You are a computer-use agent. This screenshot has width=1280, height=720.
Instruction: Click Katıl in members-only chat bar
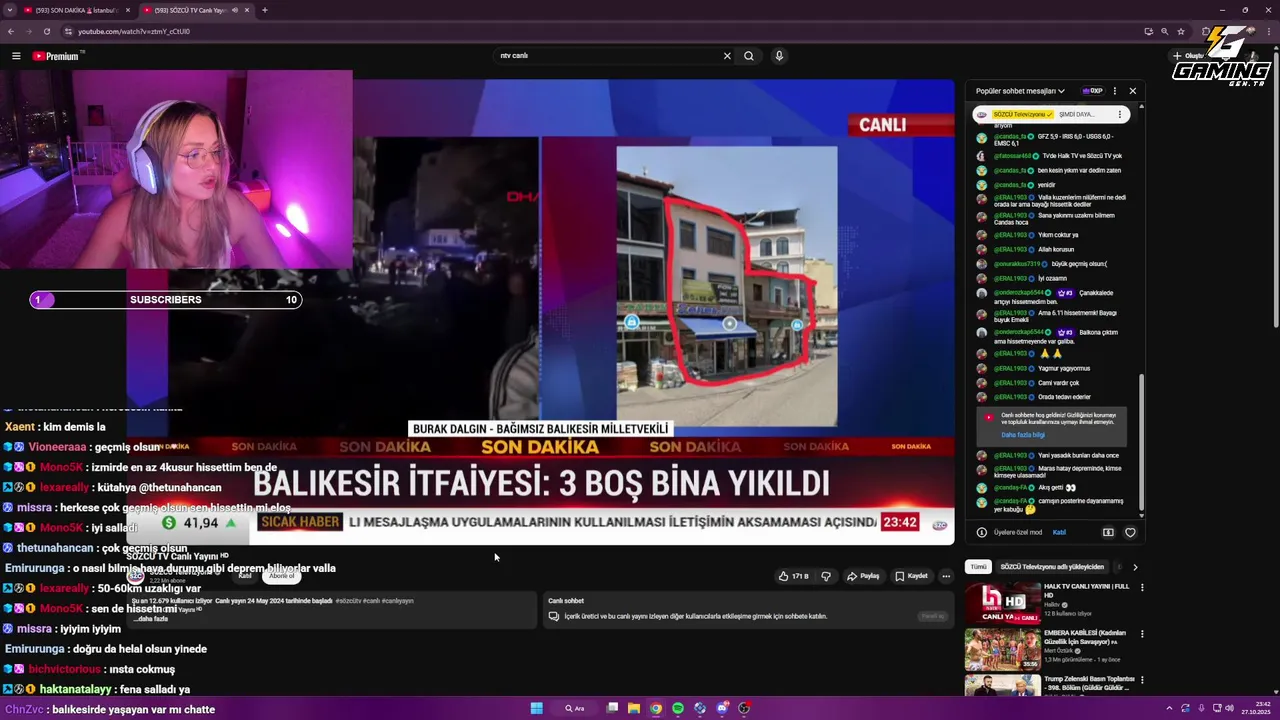coord(1059,532)
